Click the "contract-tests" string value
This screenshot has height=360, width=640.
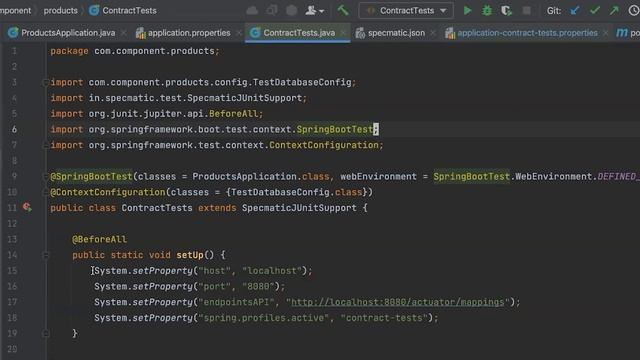(x=384, y=318)
